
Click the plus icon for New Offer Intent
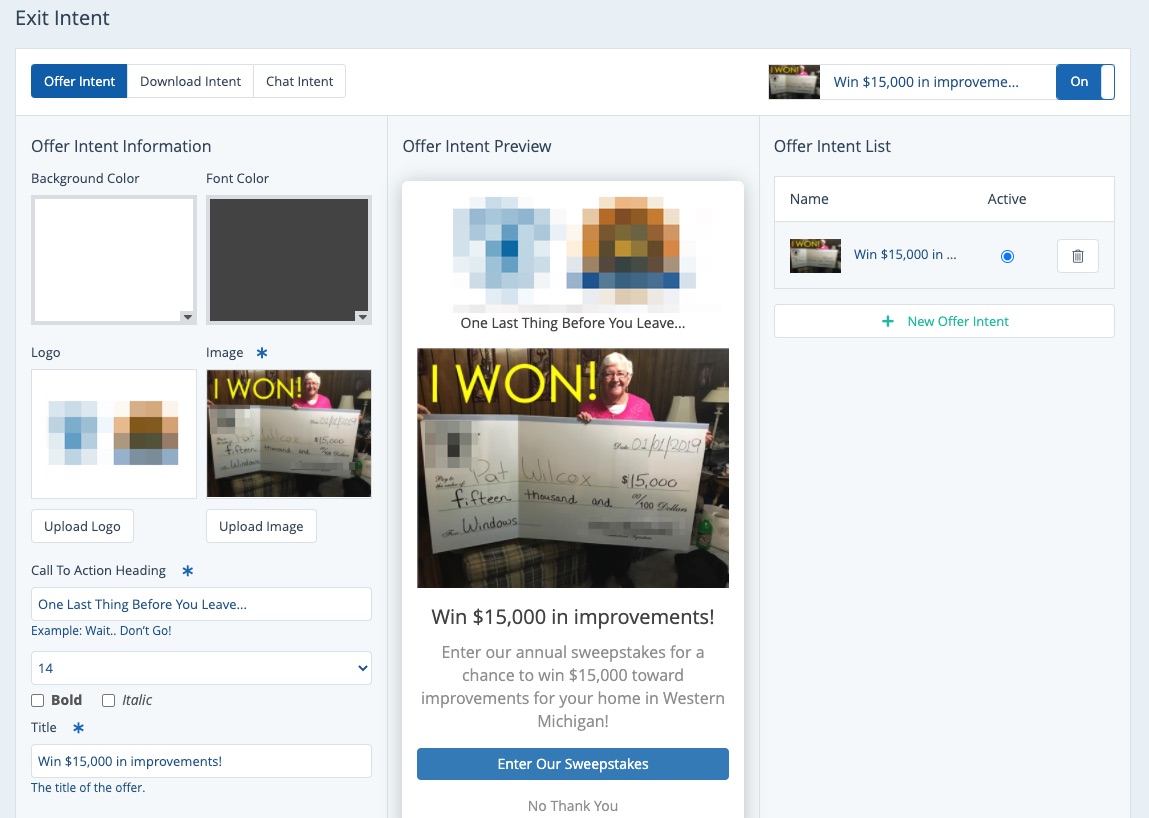point(887,322)
